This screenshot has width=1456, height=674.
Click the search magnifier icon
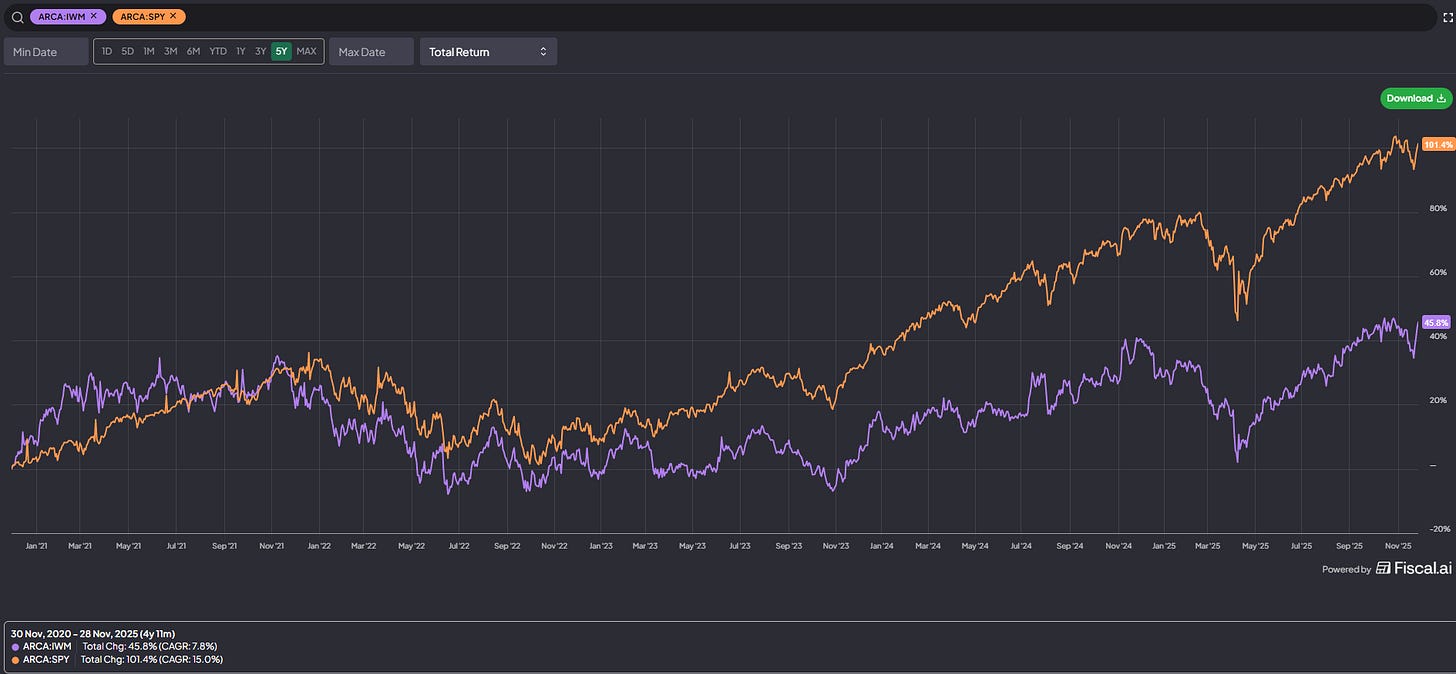pyautogui.click(x=17, y=17)
